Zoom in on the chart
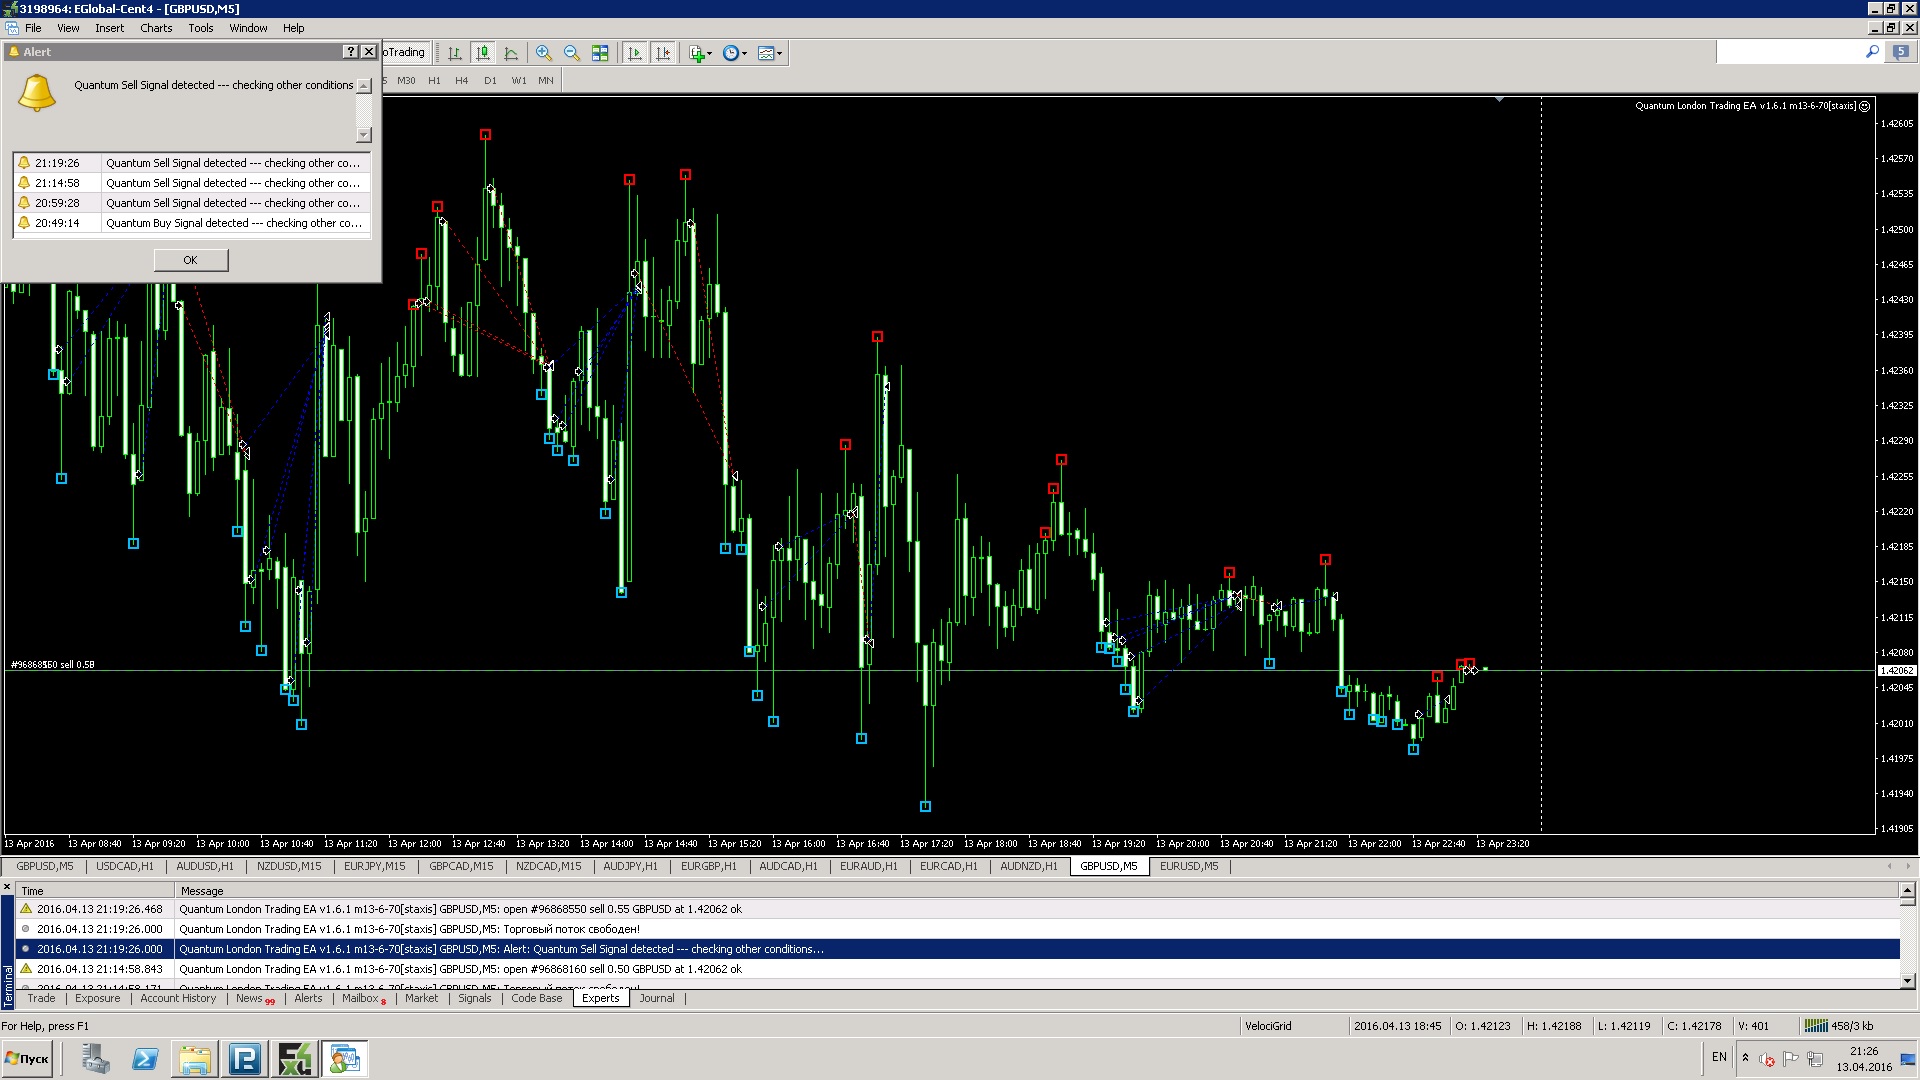This screenshot has width=1920, height=1080. click(544, 53)
